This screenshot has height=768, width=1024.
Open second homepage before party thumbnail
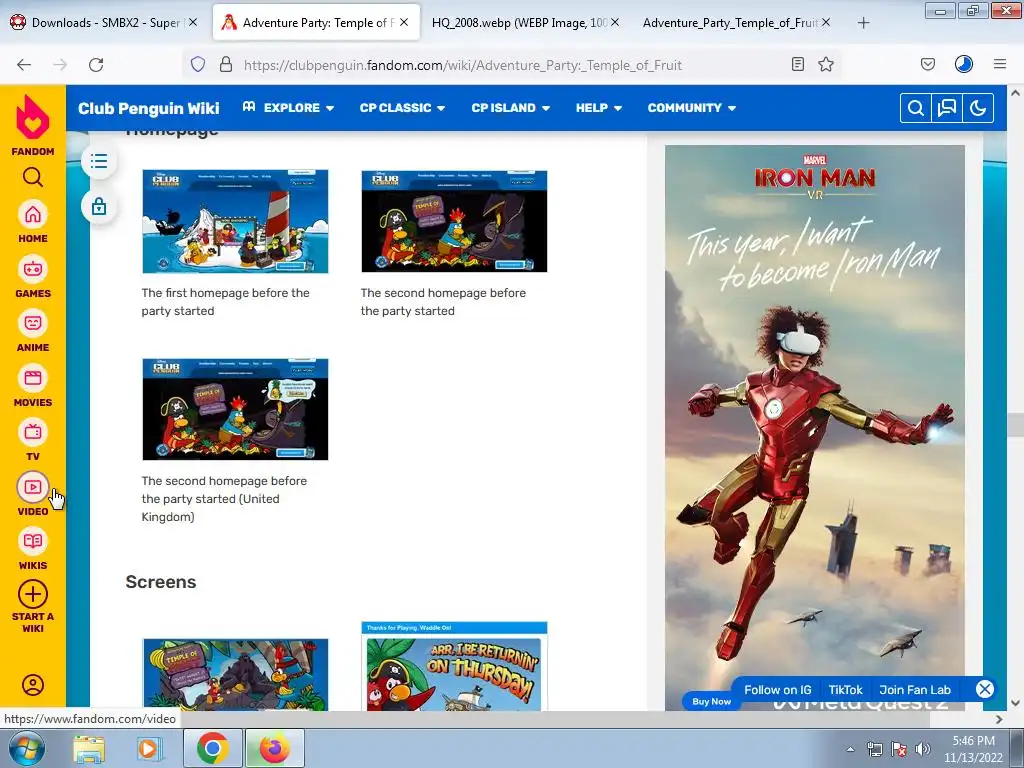[x=454, y=221]
